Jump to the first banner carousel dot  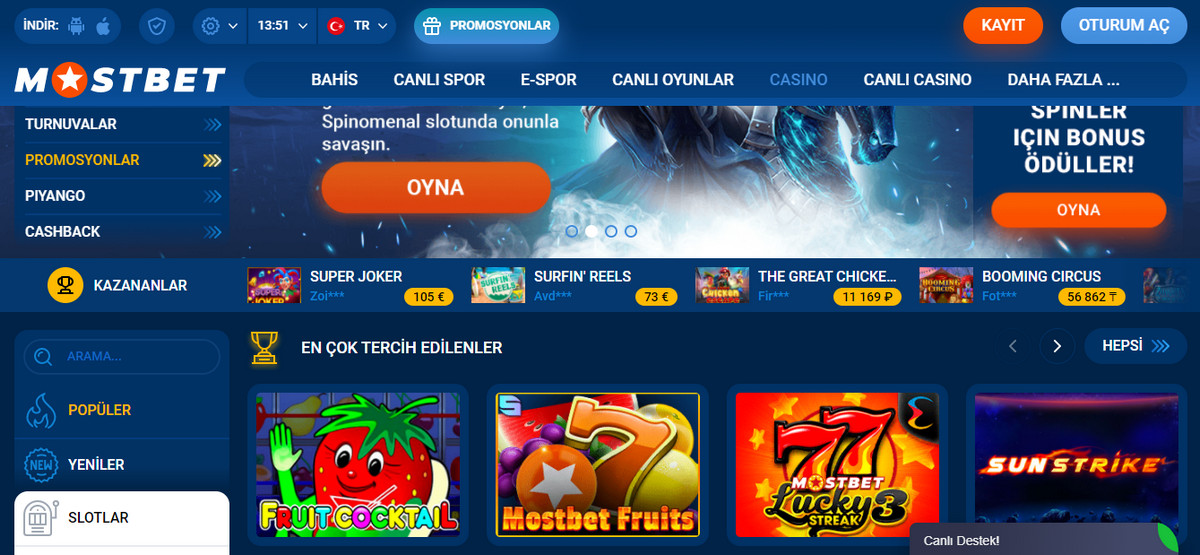tap(572, 231)
